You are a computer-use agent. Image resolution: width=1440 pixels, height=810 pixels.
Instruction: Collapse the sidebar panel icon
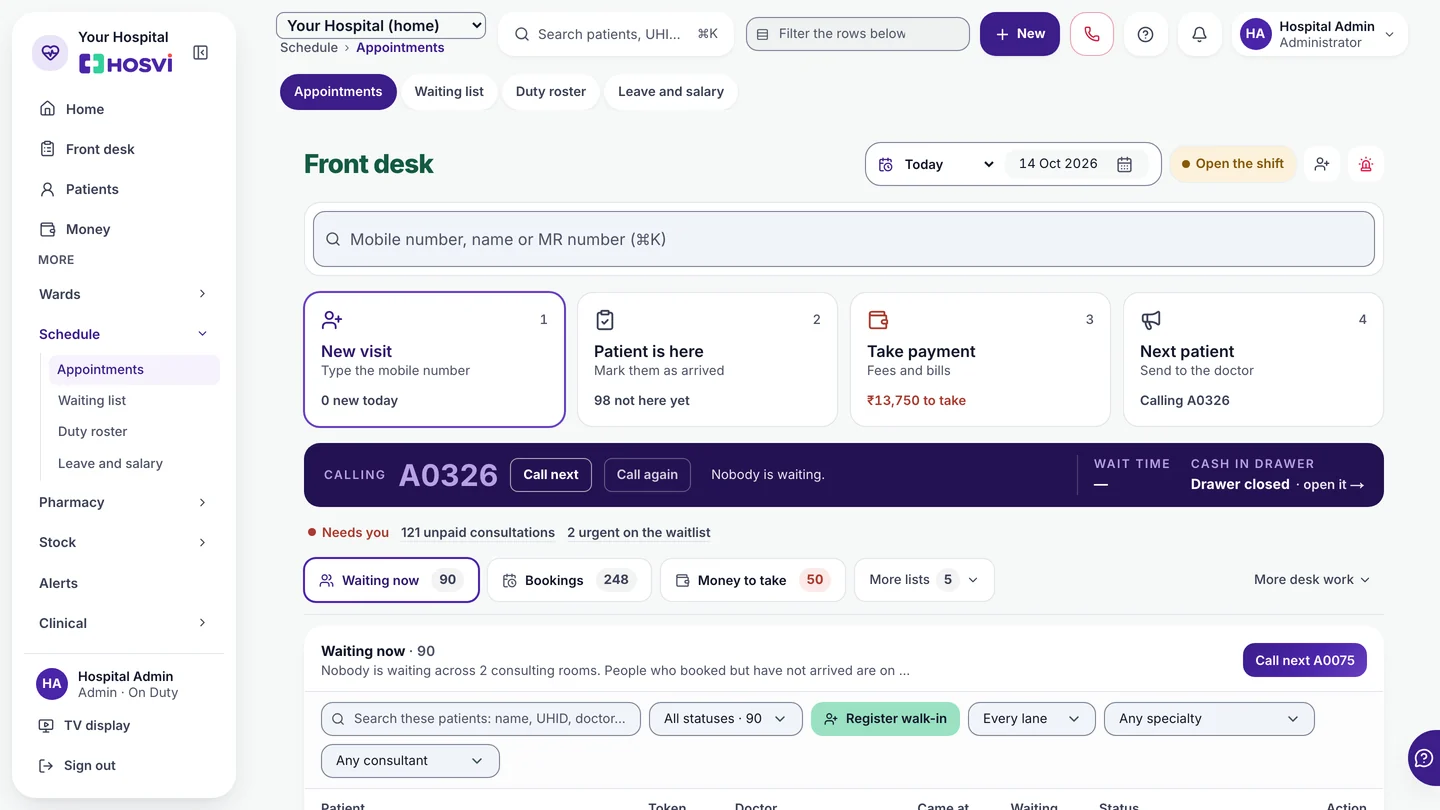200,53
